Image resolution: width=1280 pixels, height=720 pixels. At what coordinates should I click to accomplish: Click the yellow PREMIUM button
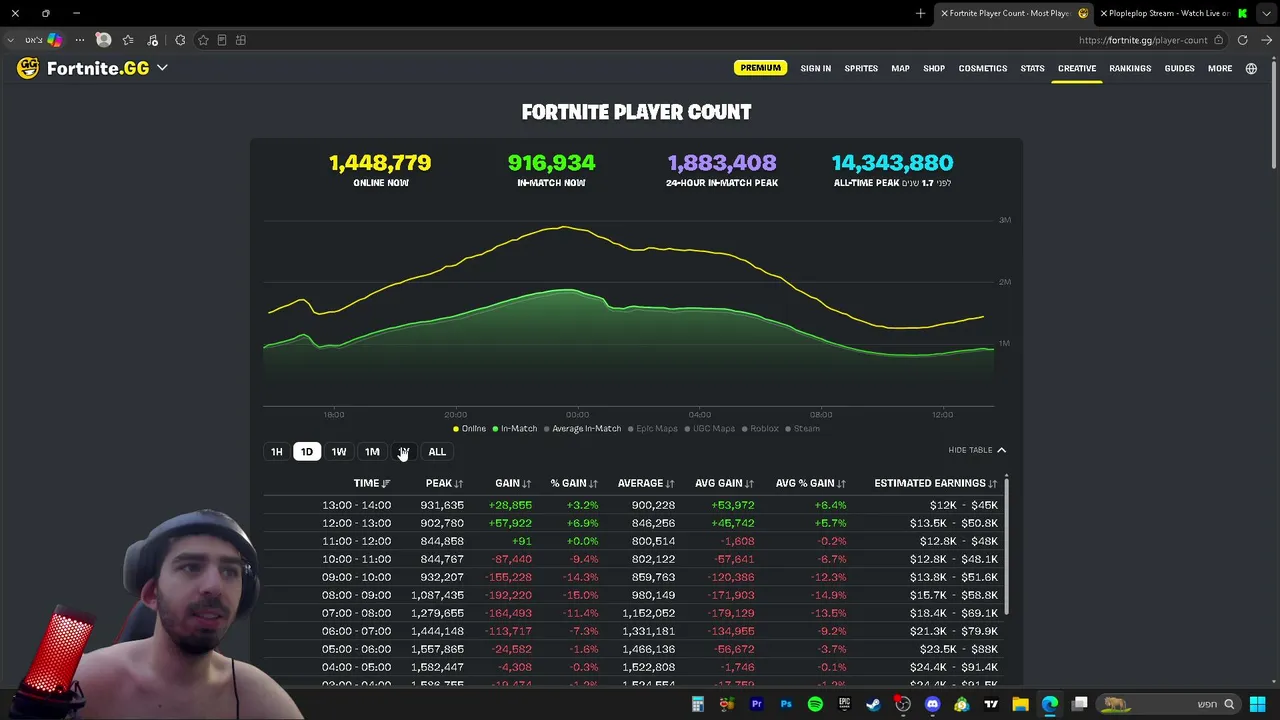[760, 68]
